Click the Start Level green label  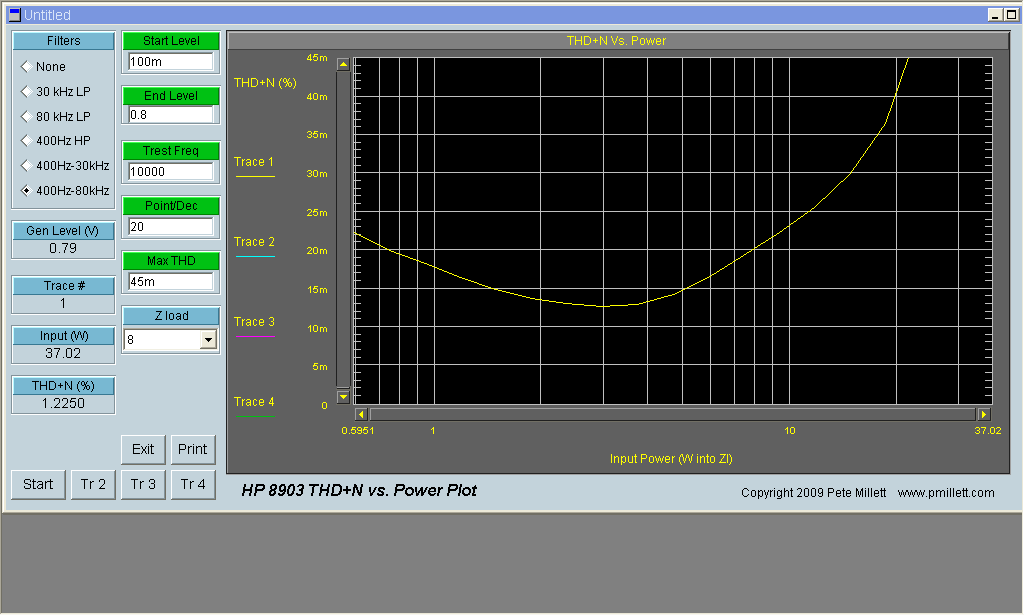pos(171,40)
